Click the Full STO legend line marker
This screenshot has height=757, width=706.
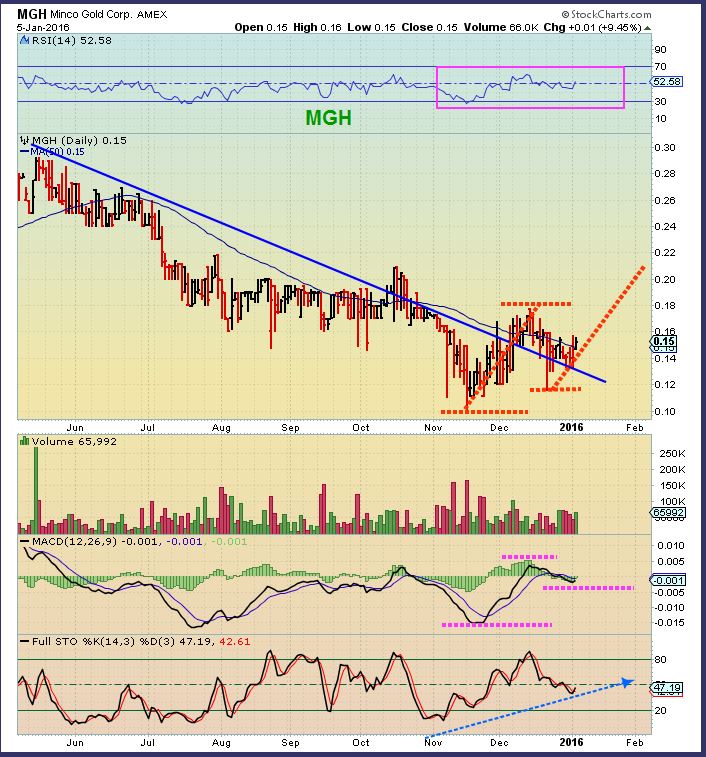(25, 641)
